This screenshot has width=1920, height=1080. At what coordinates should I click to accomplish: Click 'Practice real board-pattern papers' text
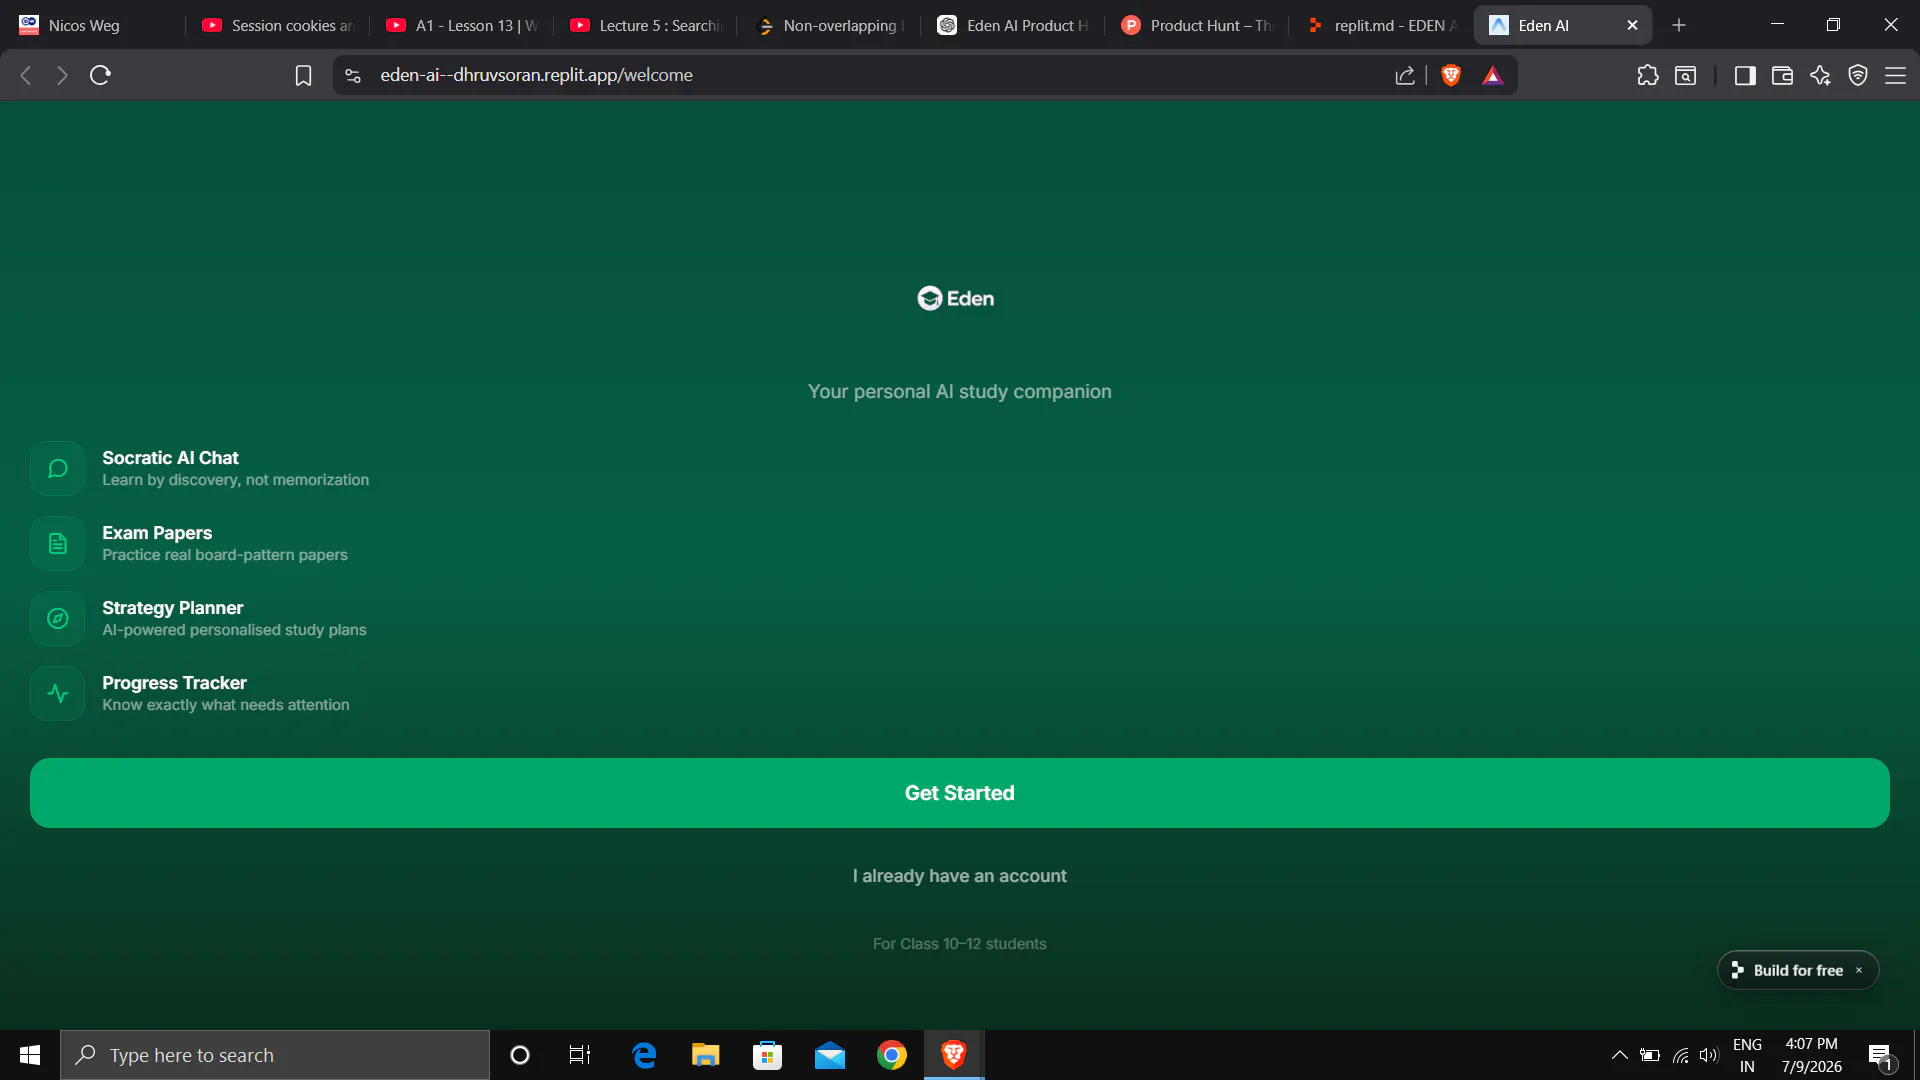click(x=225, y=555)
